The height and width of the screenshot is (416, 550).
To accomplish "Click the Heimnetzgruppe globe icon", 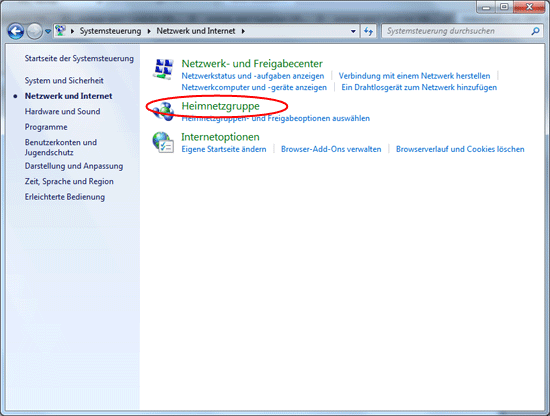I will (x=163, y=111).
